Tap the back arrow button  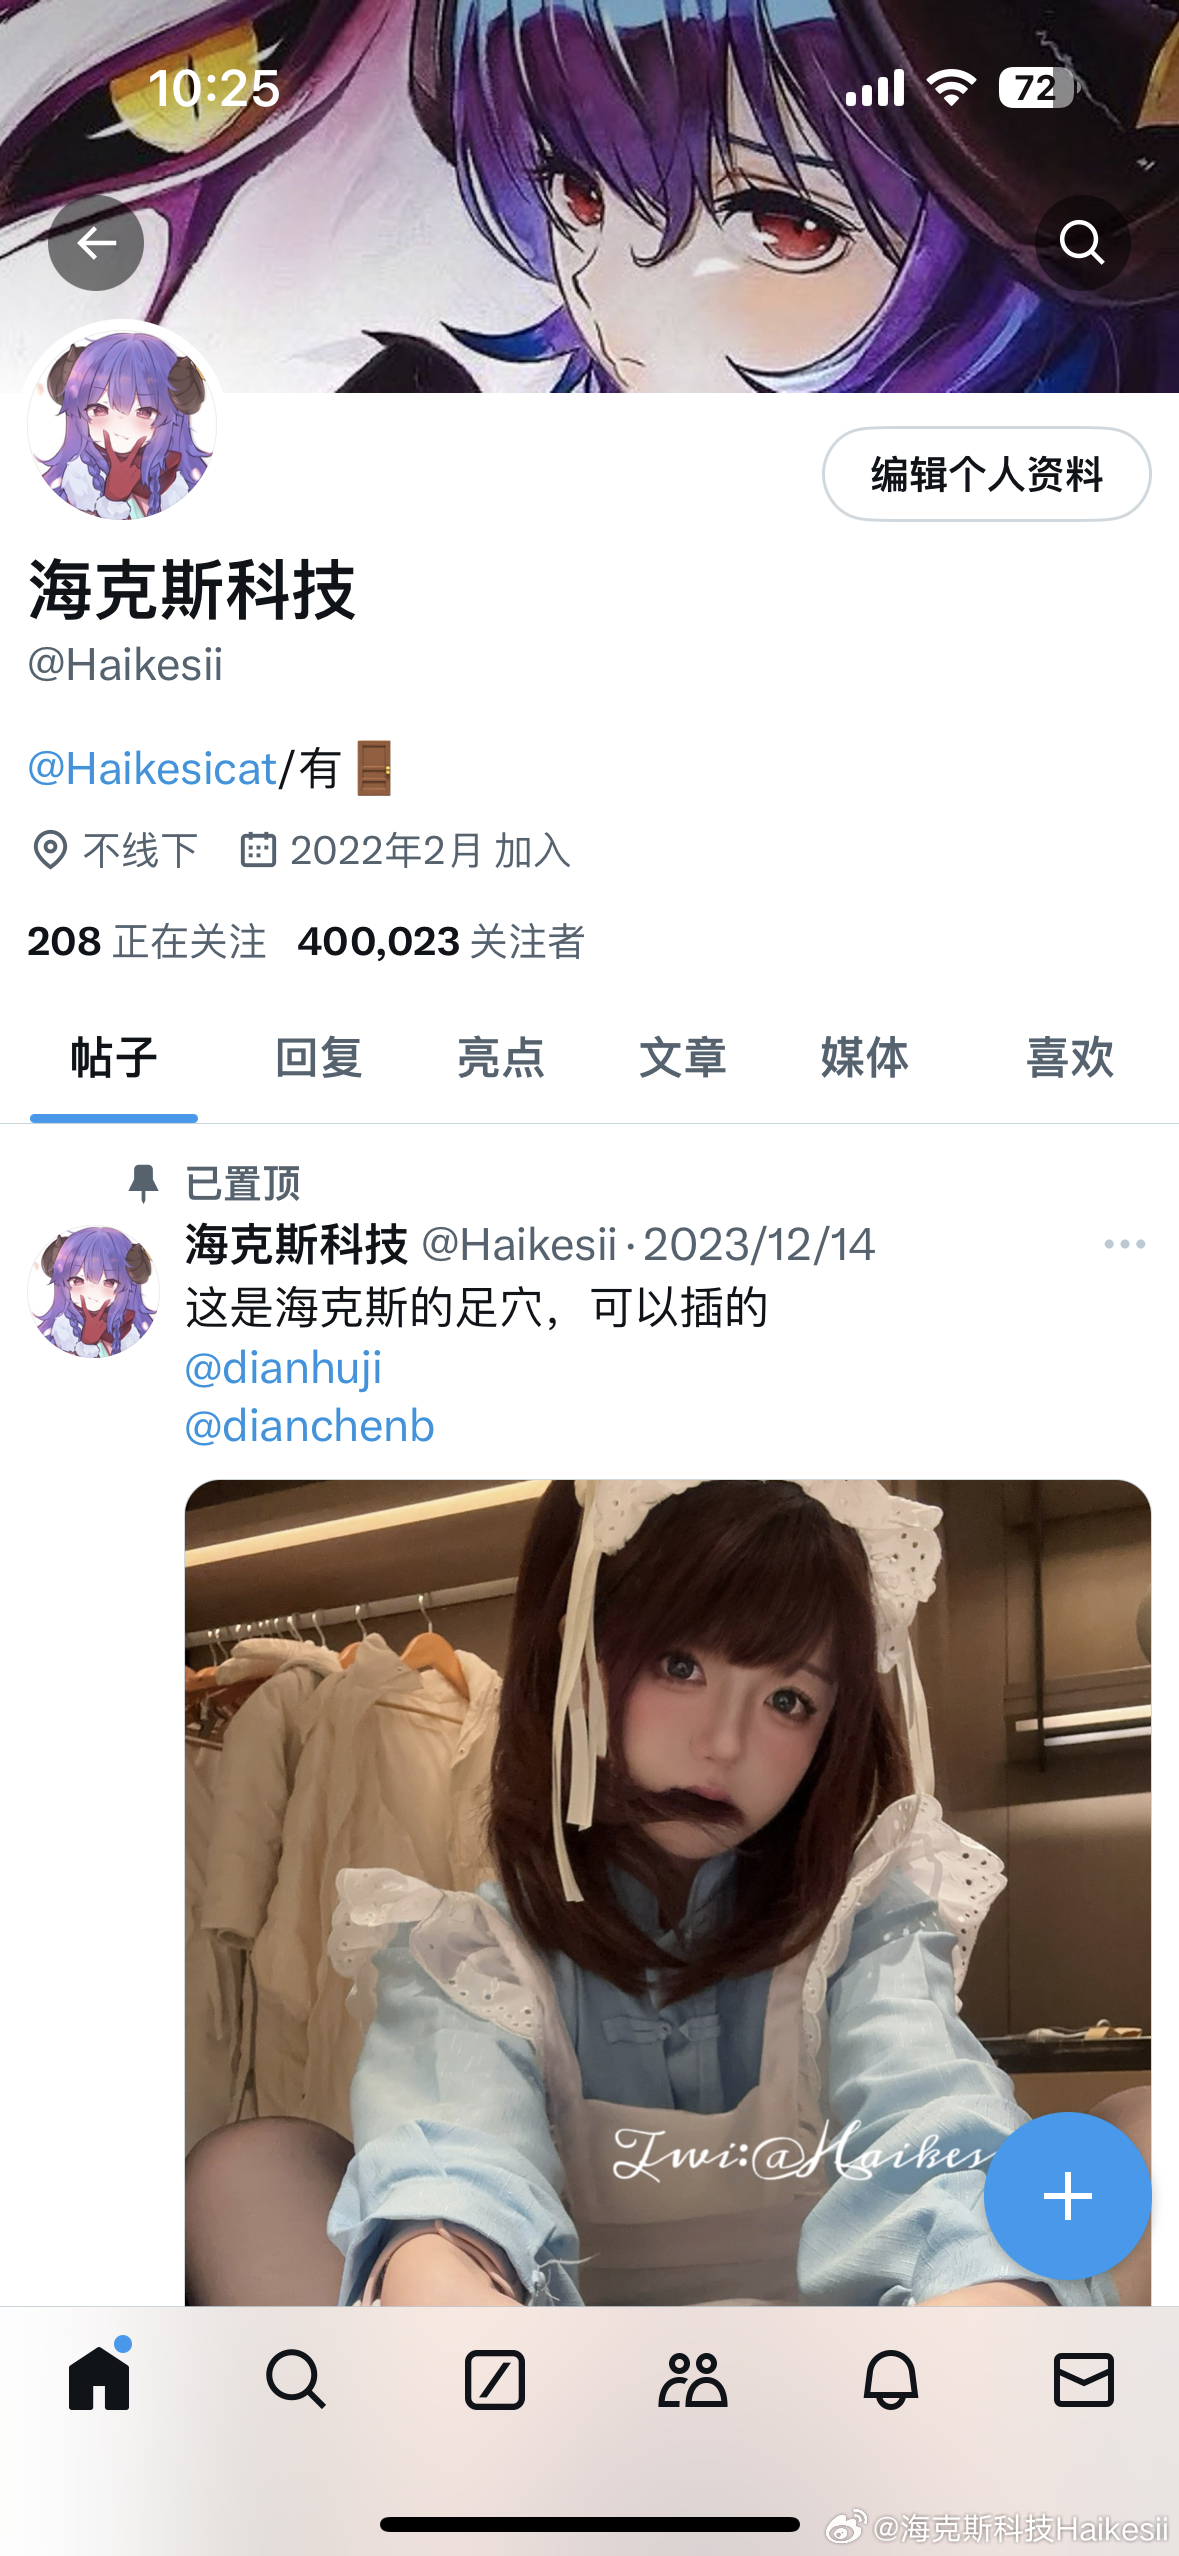96,243
